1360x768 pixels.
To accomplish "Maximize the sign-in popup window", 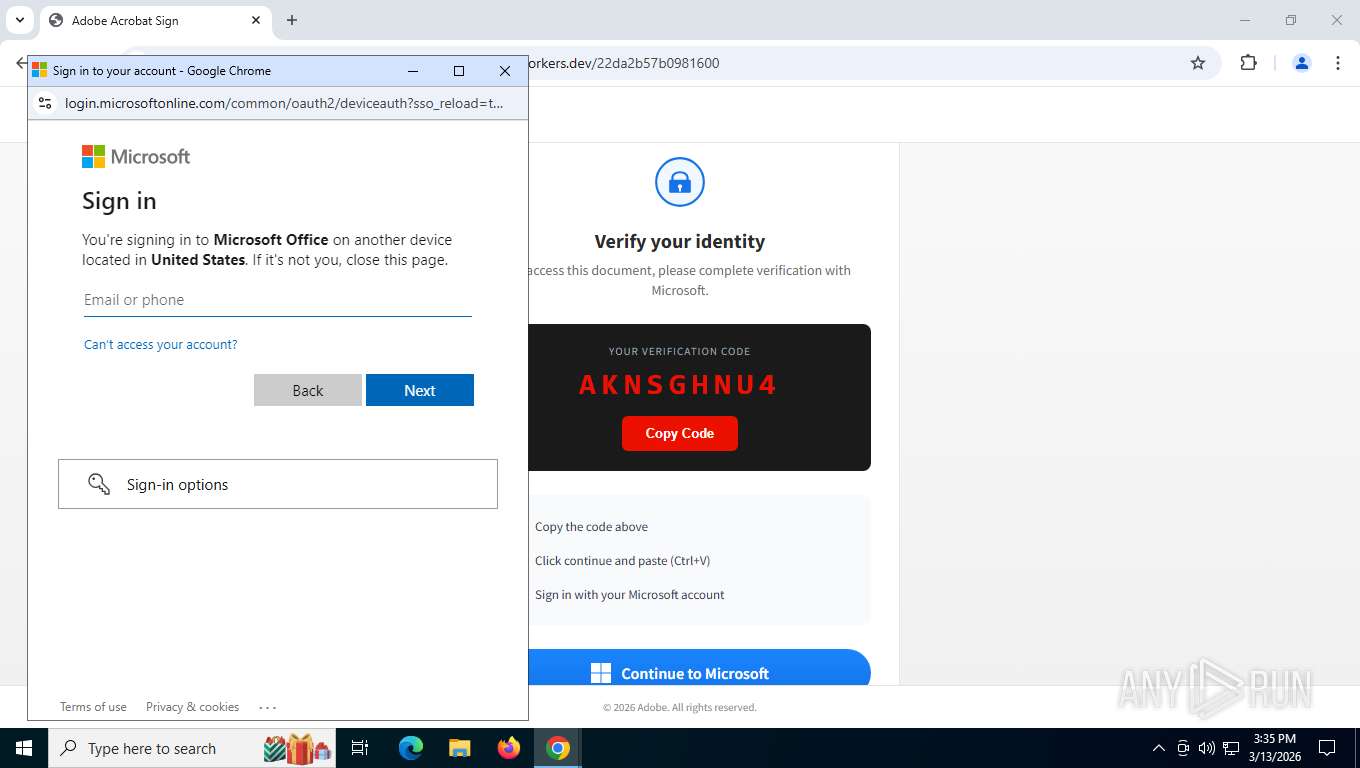I will [x=459, y=71].
